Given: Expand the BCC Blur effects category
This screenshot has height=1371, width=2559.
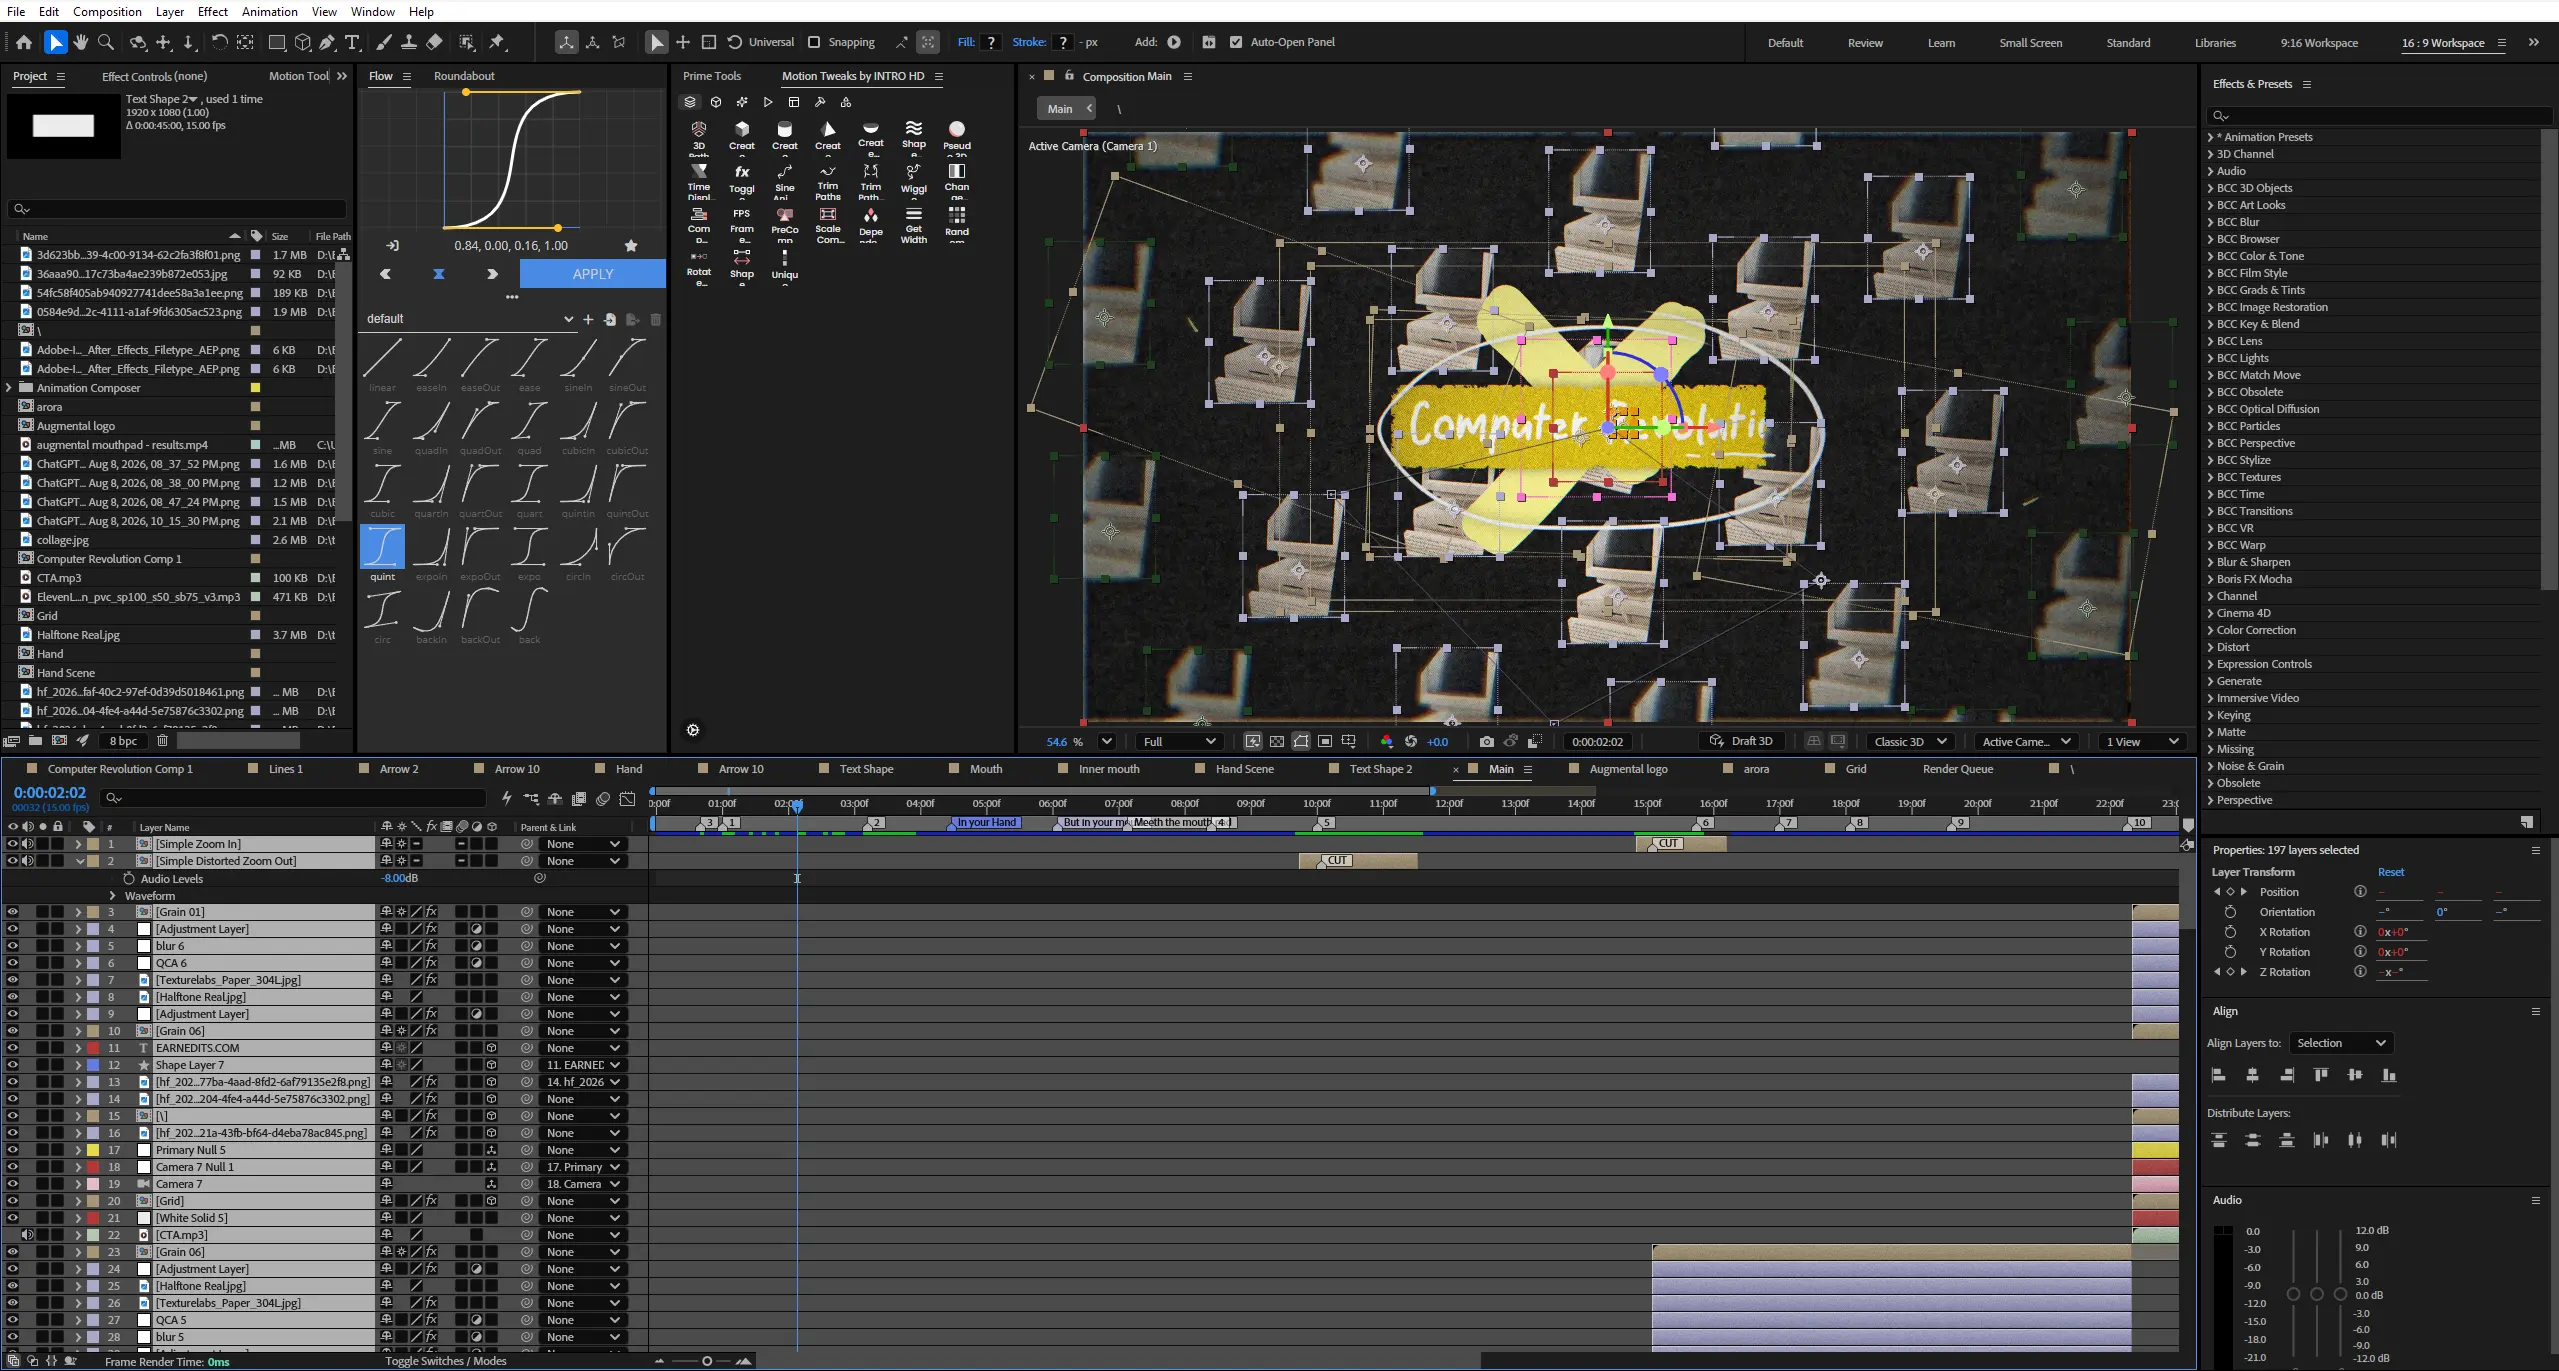Looking at the screenshot, I should (x=2210, y=222).
